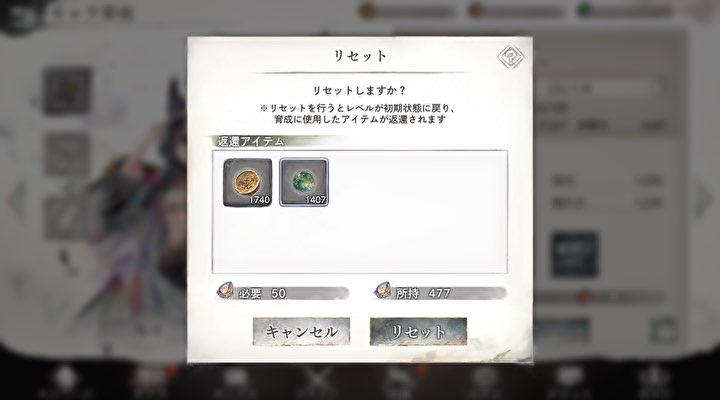Screen dimensions: 720x400
Task: Click the キャンセル button
Action: coord(301,331)
